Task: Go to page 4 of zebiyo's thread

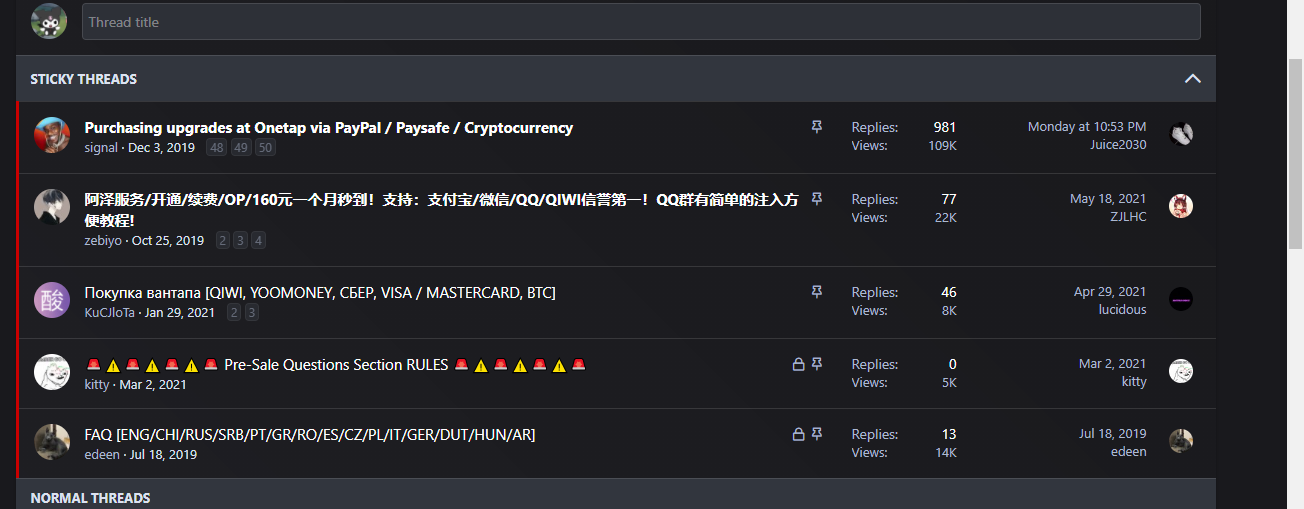Action: (259, 241)
